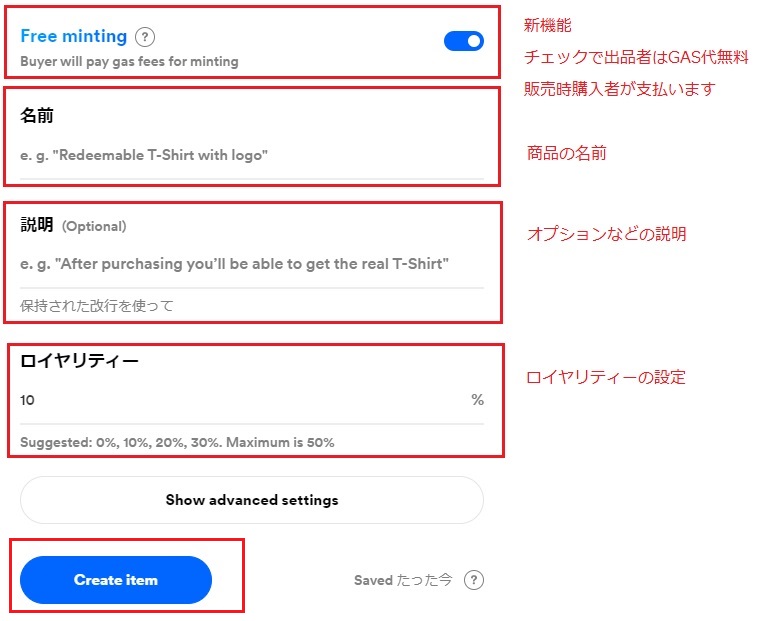Click the ロイヤリティー section heading
The image size is (775, 621).
click(x=79, y=361)
